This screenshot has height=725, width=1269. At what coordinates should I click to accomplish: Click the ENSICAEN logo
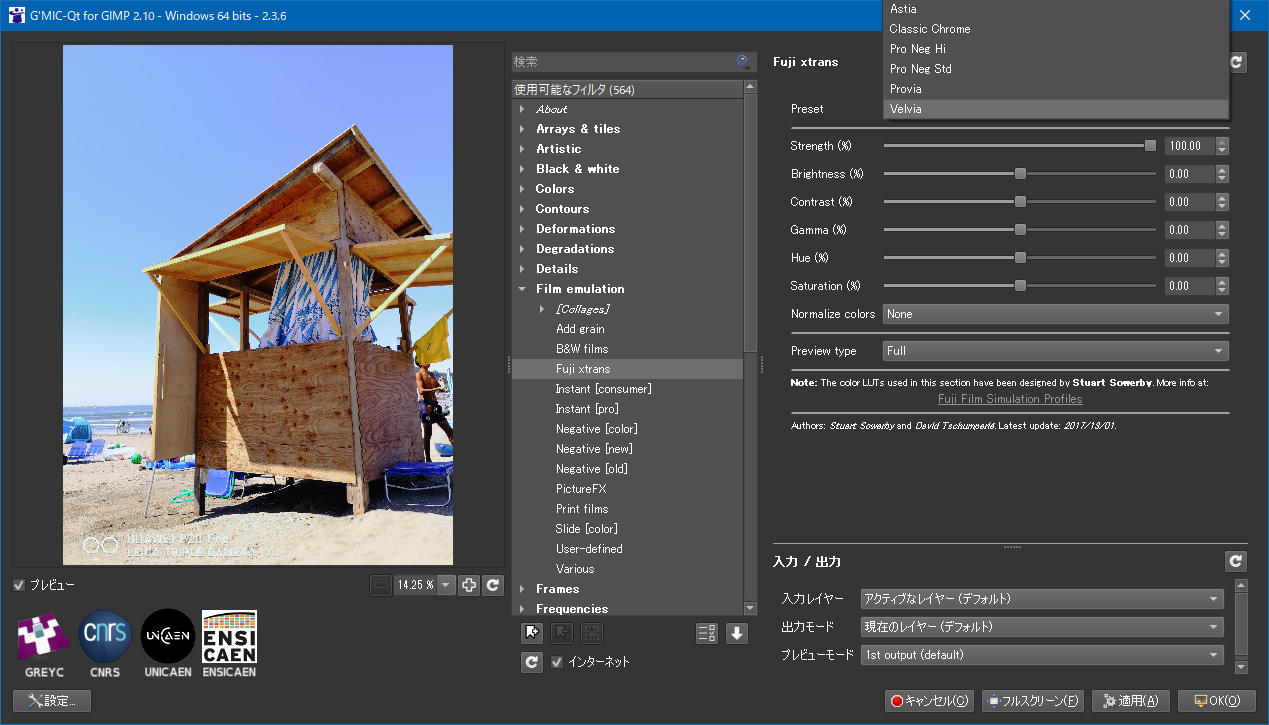[x=229, y=644]
